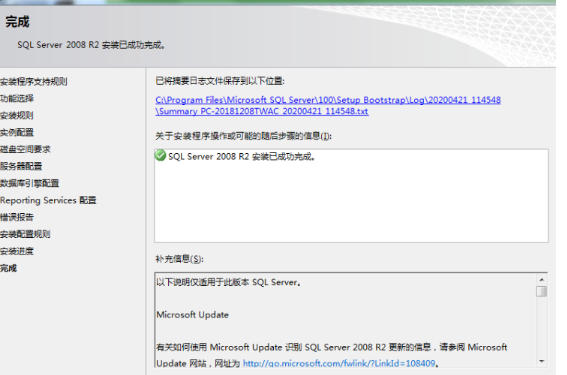Select the 错误报告 step
The width and height of the screenshot is (567, 375).
(x=17, y=217)
